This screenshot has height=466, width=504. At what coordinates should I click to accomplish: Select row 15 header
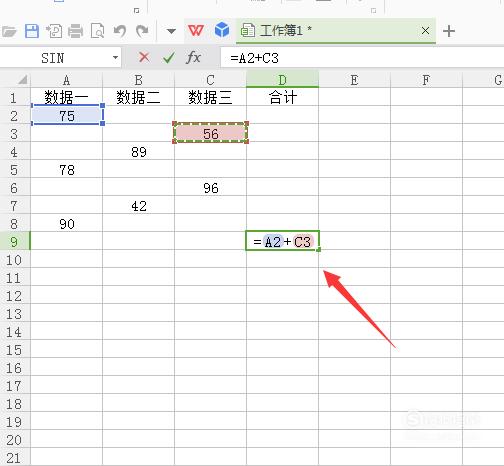point(15,349)
